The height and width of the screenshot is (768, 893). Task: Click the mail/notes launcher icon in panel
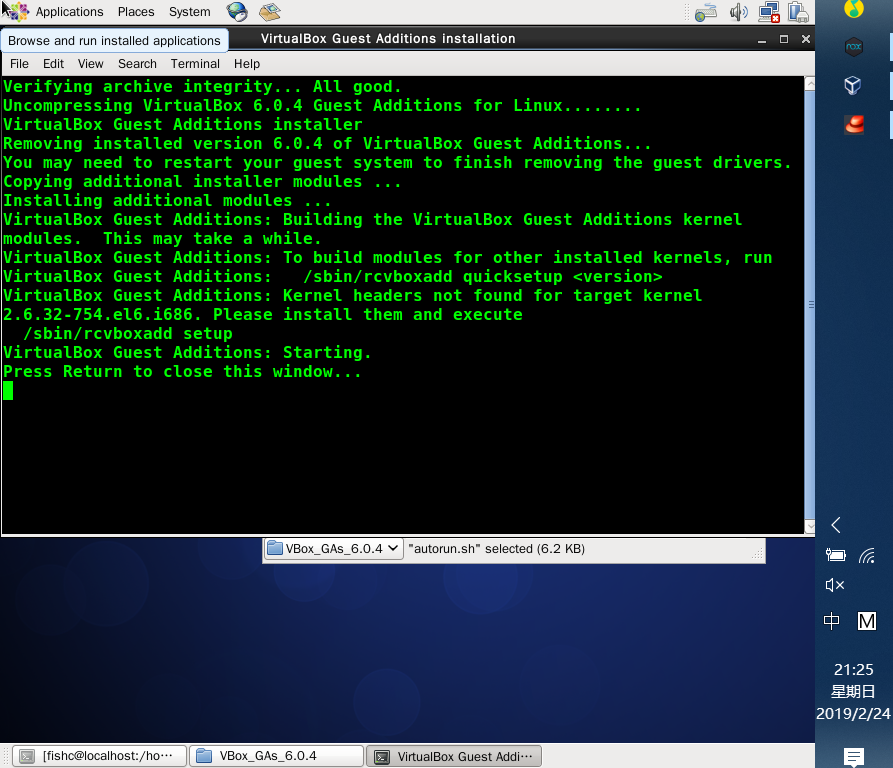click(270, 11)
